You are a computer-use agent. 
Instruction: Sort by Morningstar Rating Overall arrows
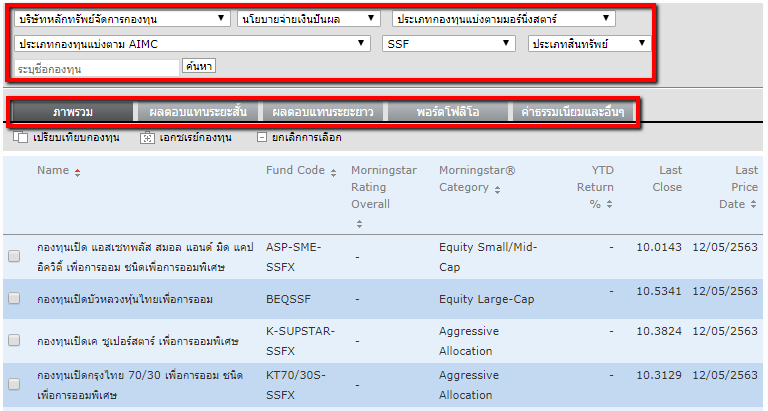click(359, 223)
